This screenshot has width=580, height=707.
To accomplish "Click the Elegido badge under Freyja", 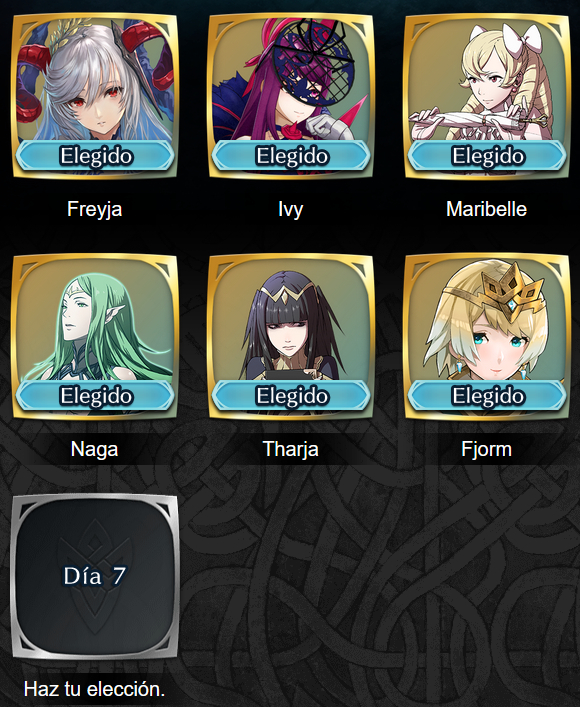I will [95, 156].
